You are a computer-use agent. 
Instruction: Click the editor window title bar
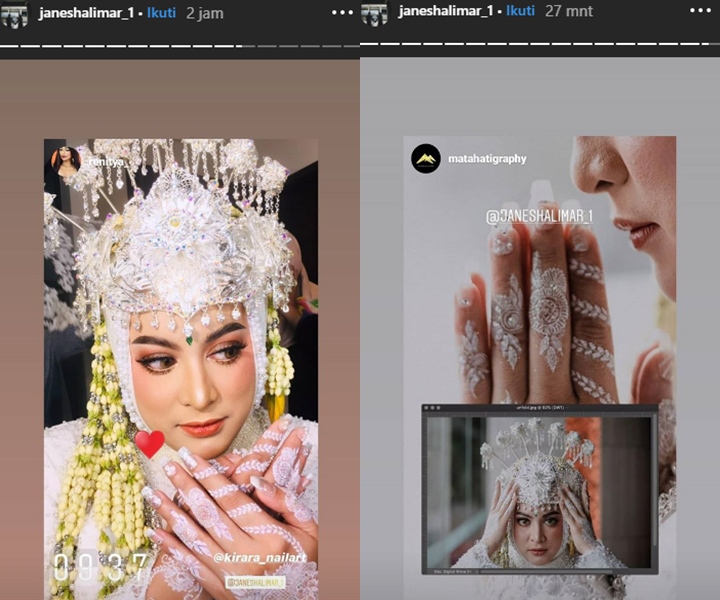click(x=540, y=408)
